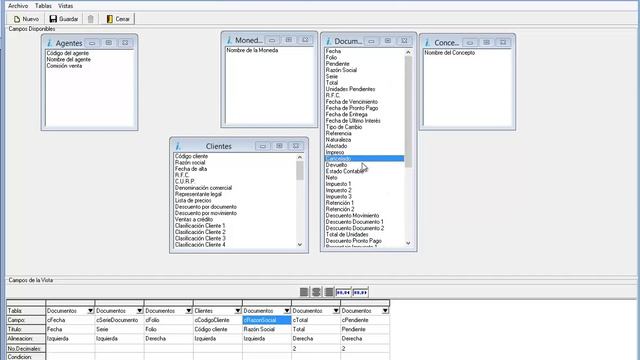Click the Docum... list scroll-up arrow

coord(408,52)
